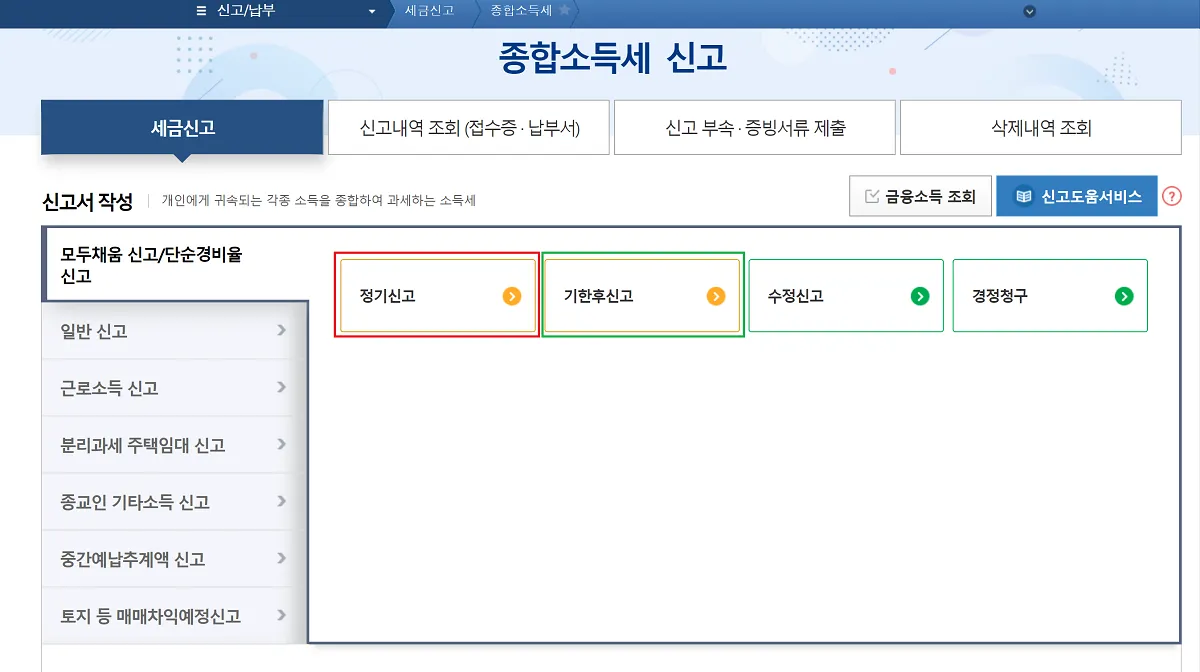Image resolution: width=1200 pixels, height=672 pixels.
Task: Click the orange arrow icon on 기한후신고
Action: click(x=714, y=295)
